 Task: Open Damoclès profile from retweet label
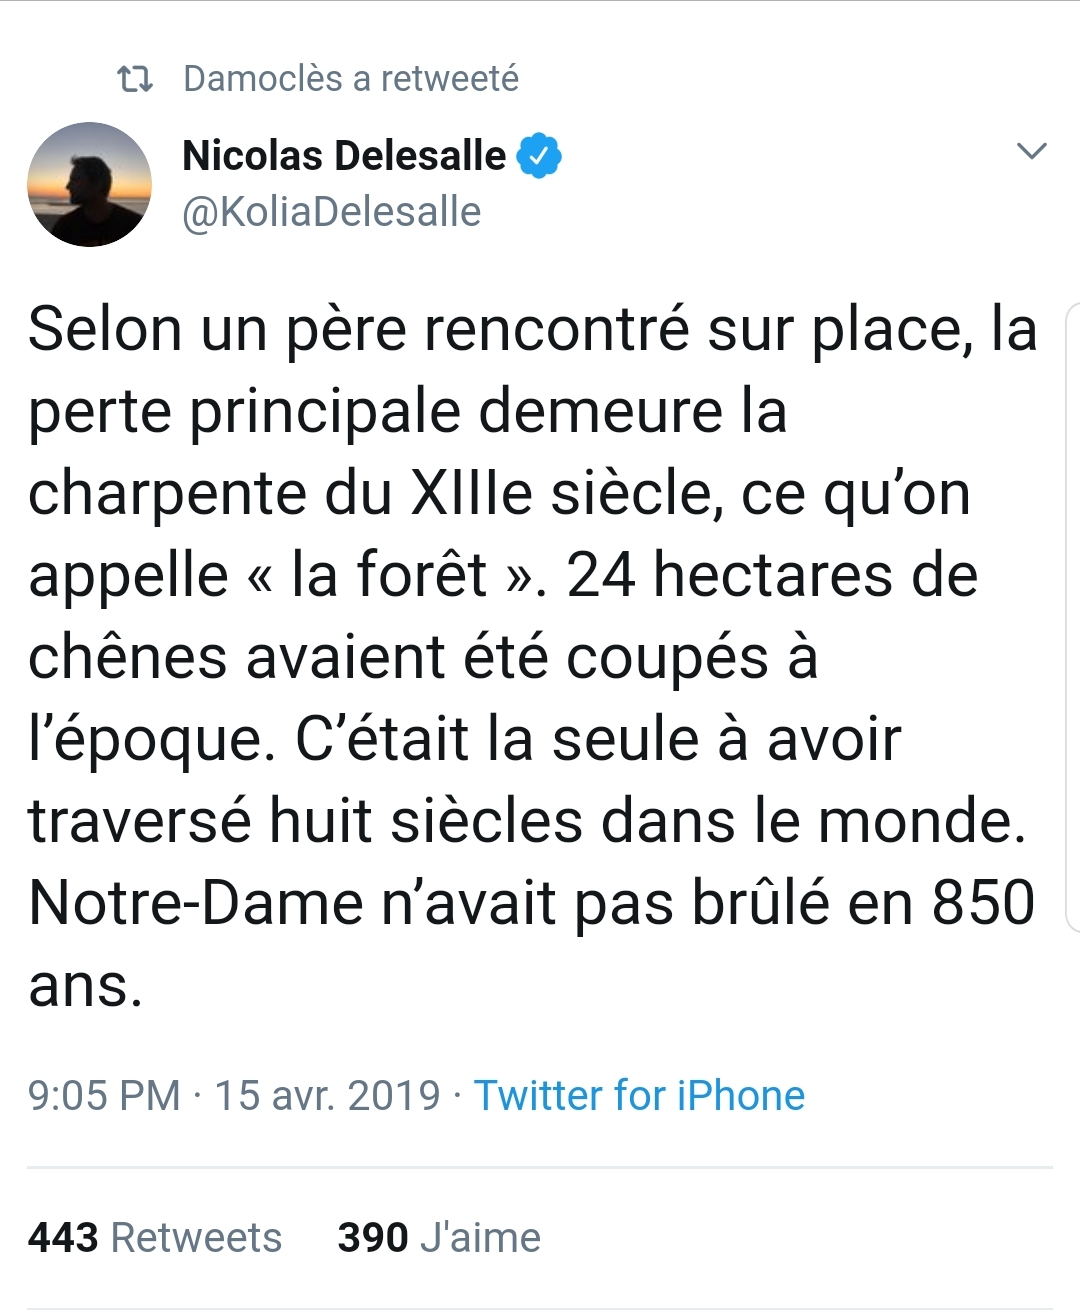pyautogui.click(x=262, y=79)
